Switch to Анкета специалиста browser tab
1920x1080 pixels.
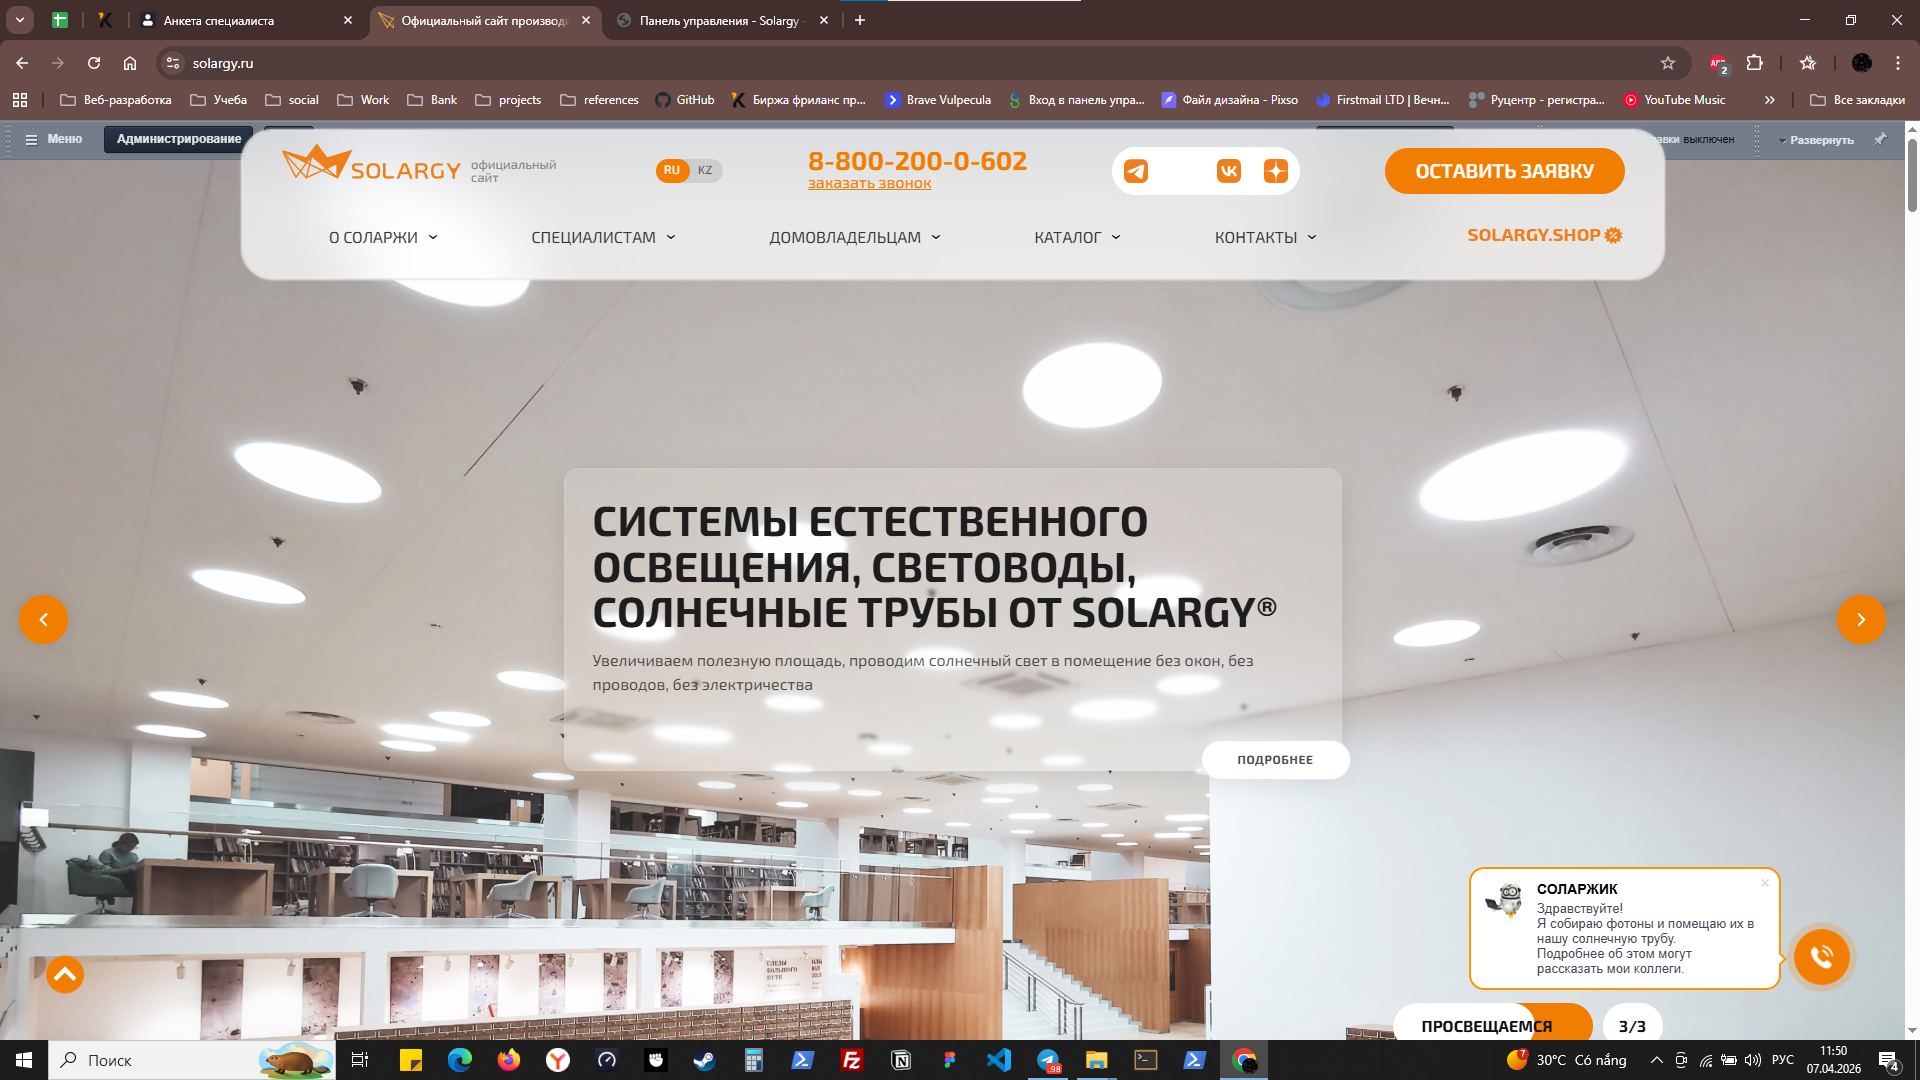coord(218,20)
